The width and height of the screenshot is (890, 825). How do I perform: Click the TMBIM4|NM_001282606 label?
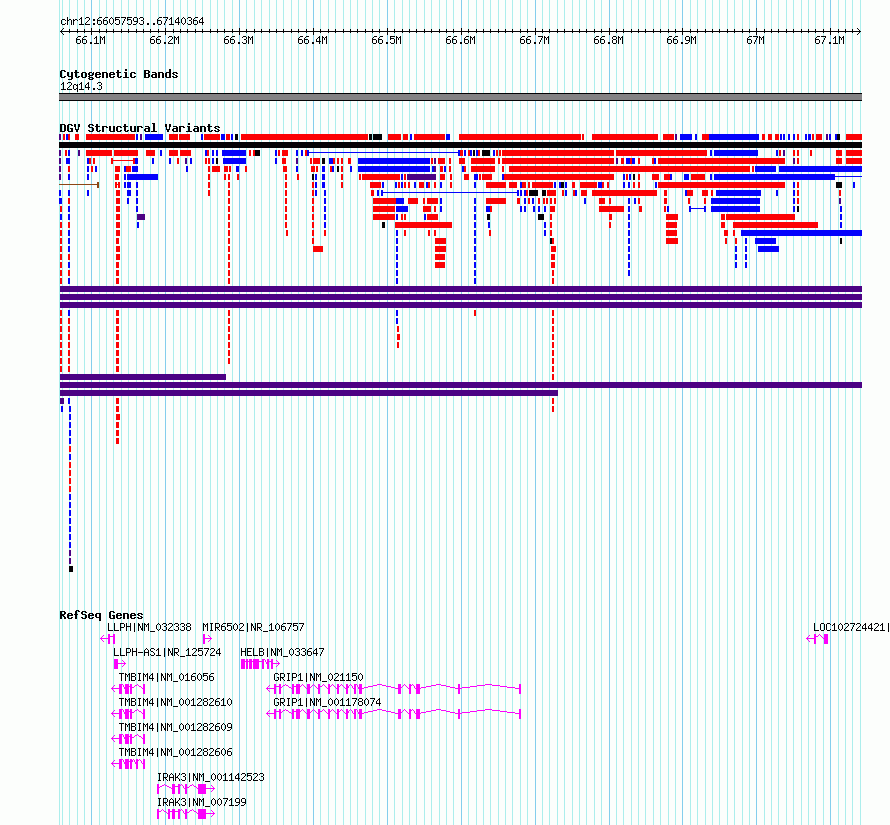click(175, 752)
